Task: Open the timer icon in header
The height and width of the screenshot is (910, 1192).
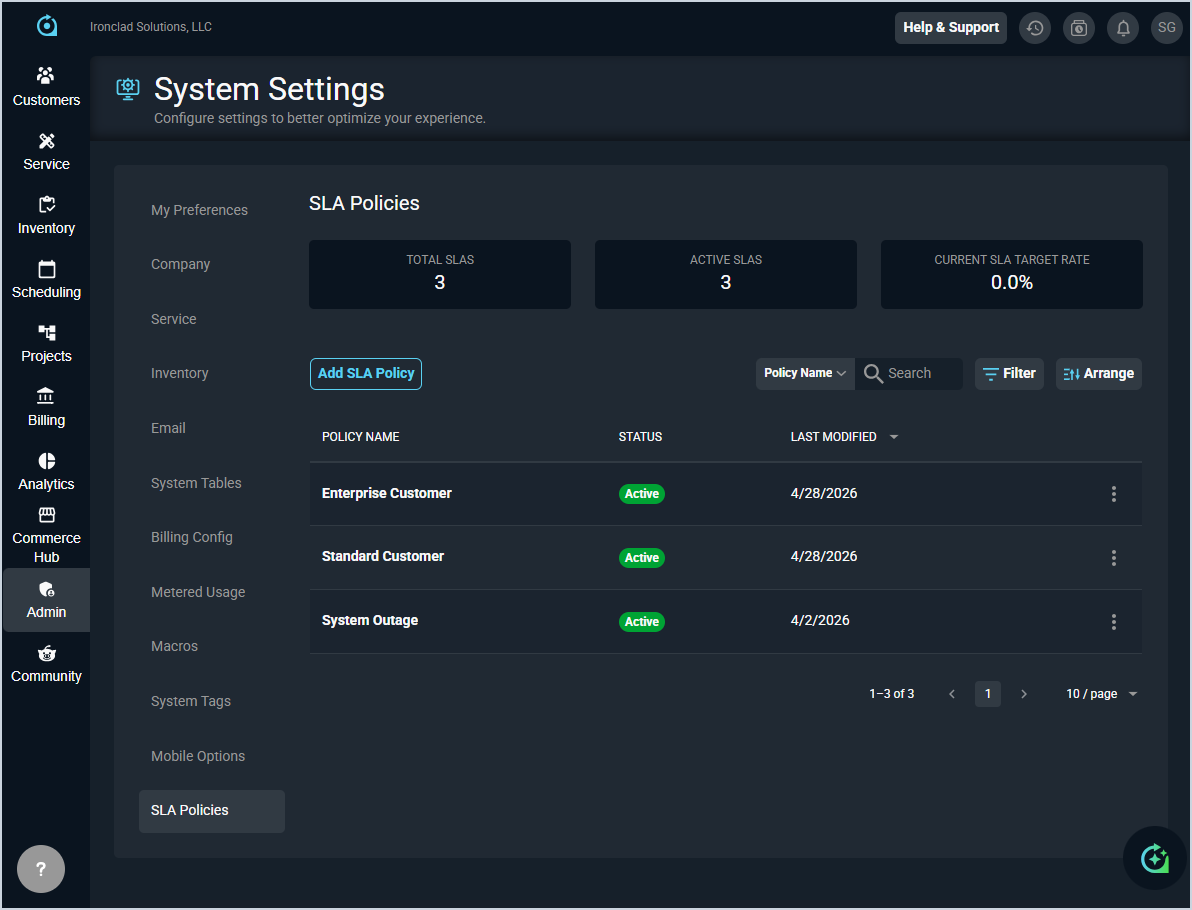Action: (1079, 28)
